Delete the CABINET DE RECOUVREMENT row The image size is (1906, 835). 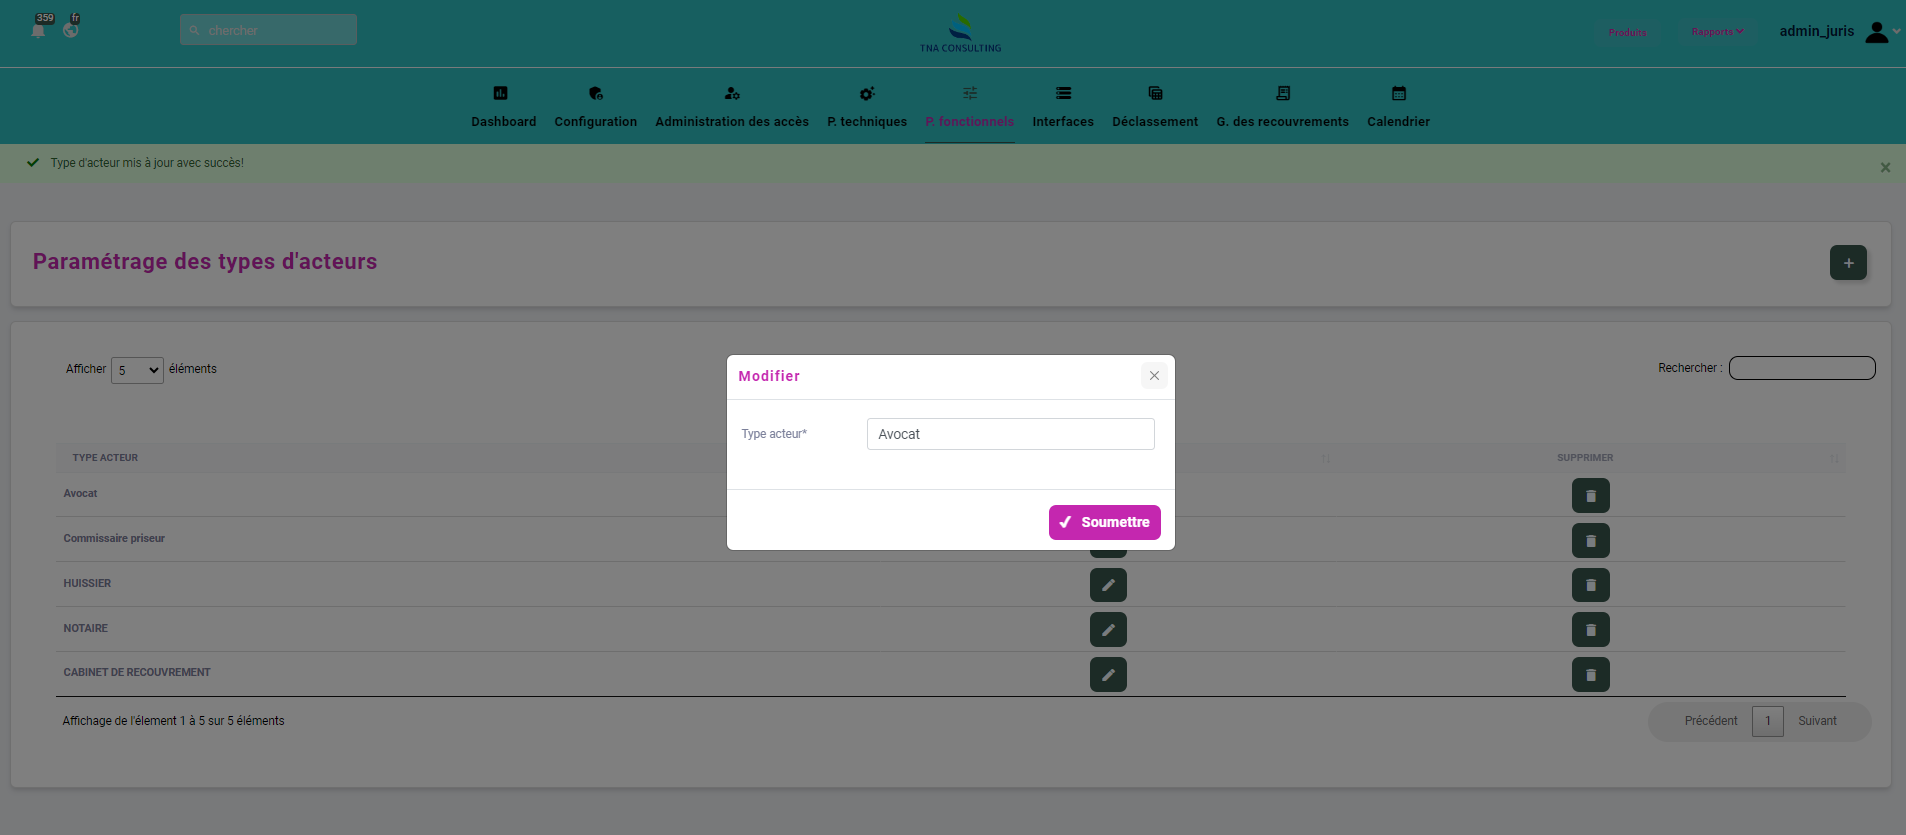click(1590, 675)
